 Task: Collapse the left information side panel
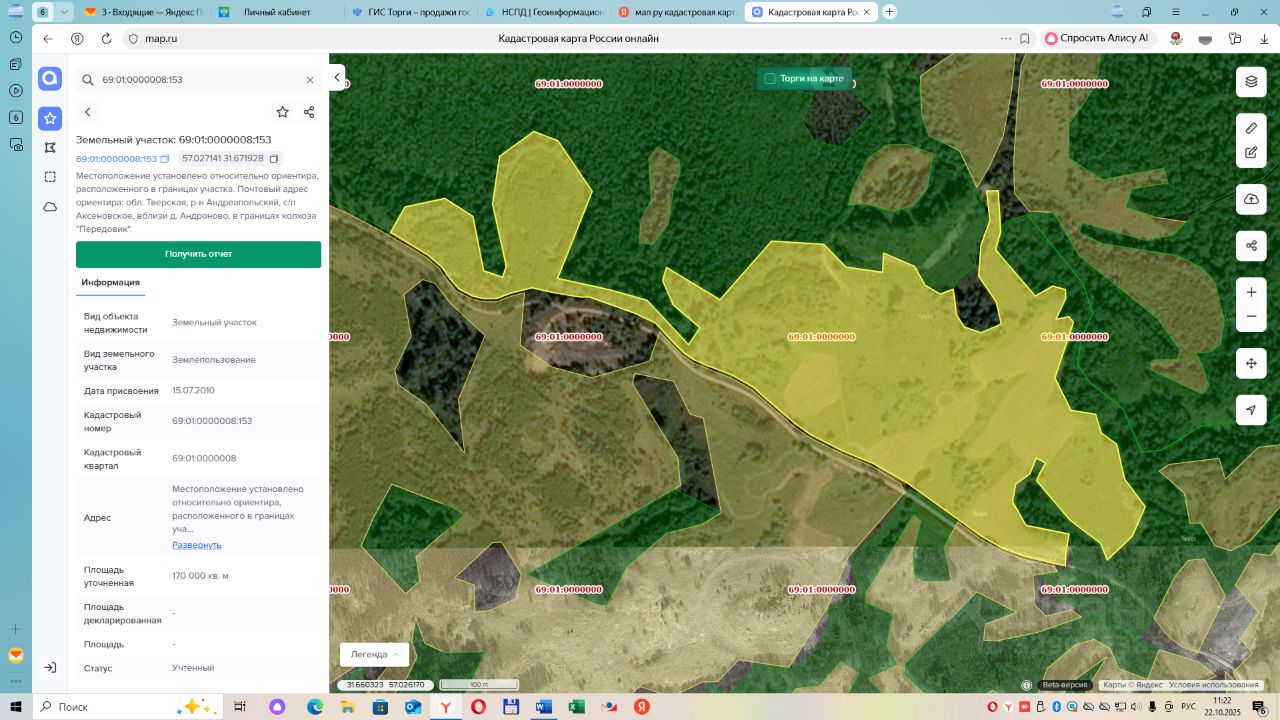click(x=338, y=78)
